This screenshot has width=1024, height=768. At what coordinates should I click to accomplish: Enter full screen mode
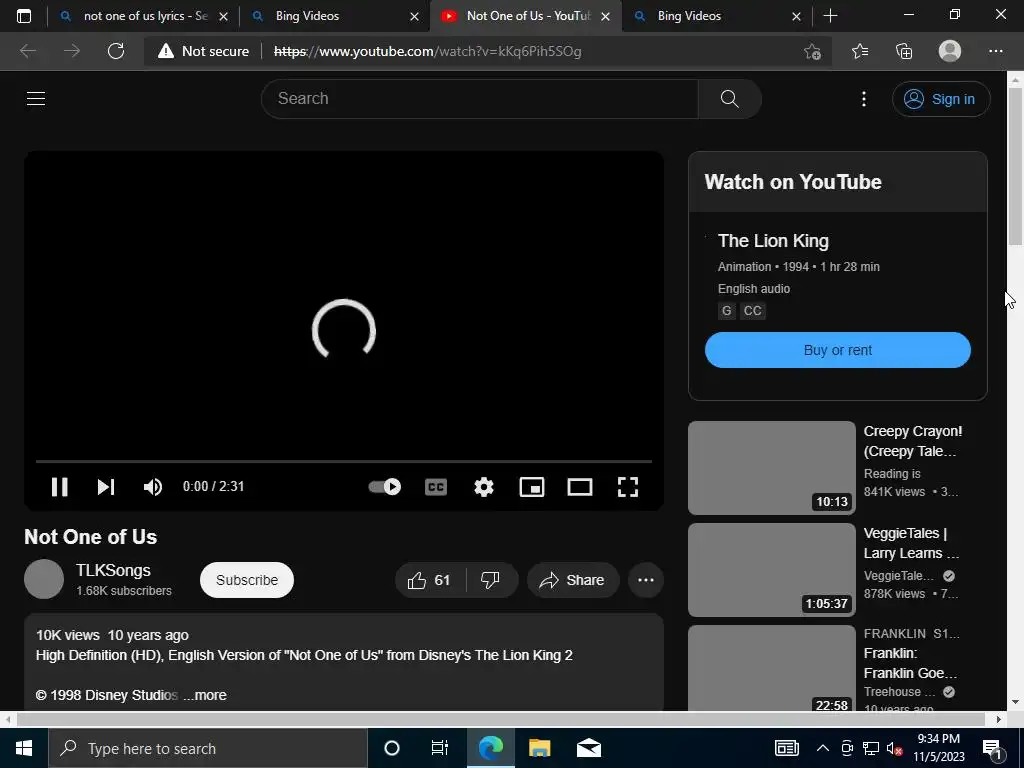628,487
